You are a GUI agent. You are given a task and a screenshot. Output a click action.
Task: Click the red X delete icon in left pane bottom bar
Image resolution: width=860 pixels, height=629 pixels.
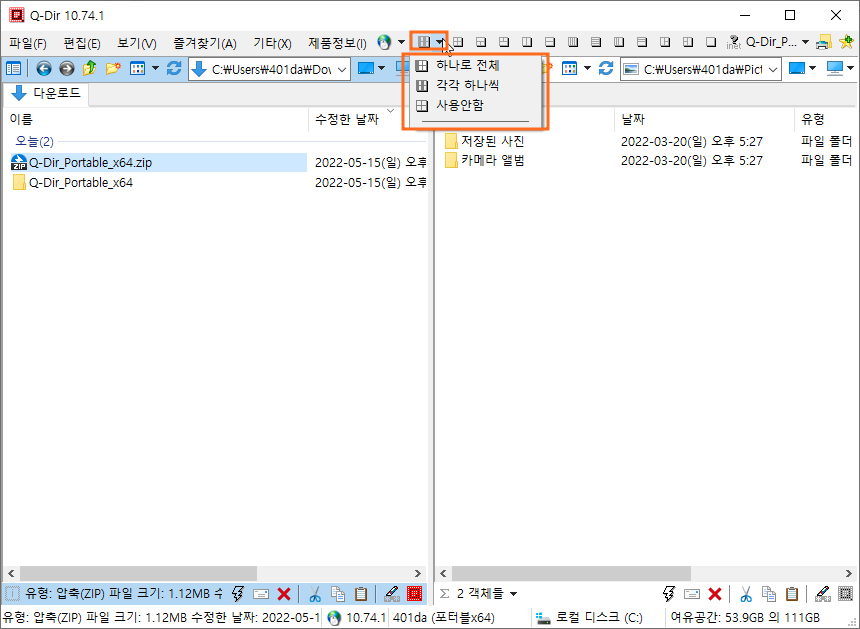click(x=284, y=593)
